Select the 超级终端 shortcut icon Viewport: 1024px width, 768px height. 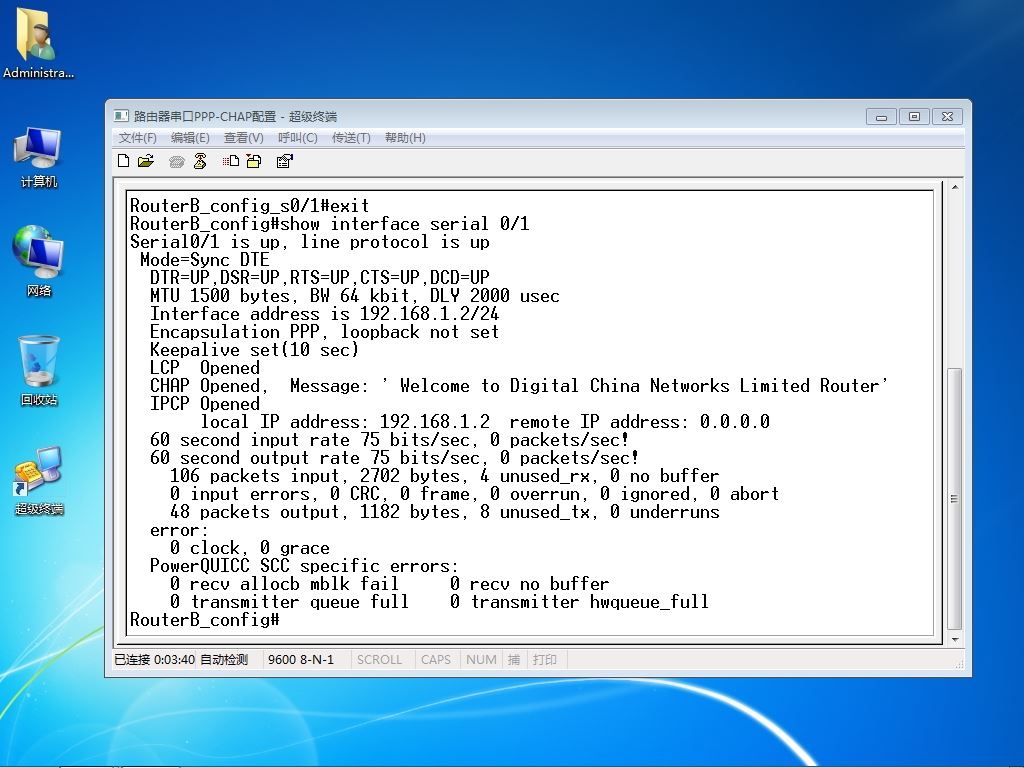(x=39, y=480)
